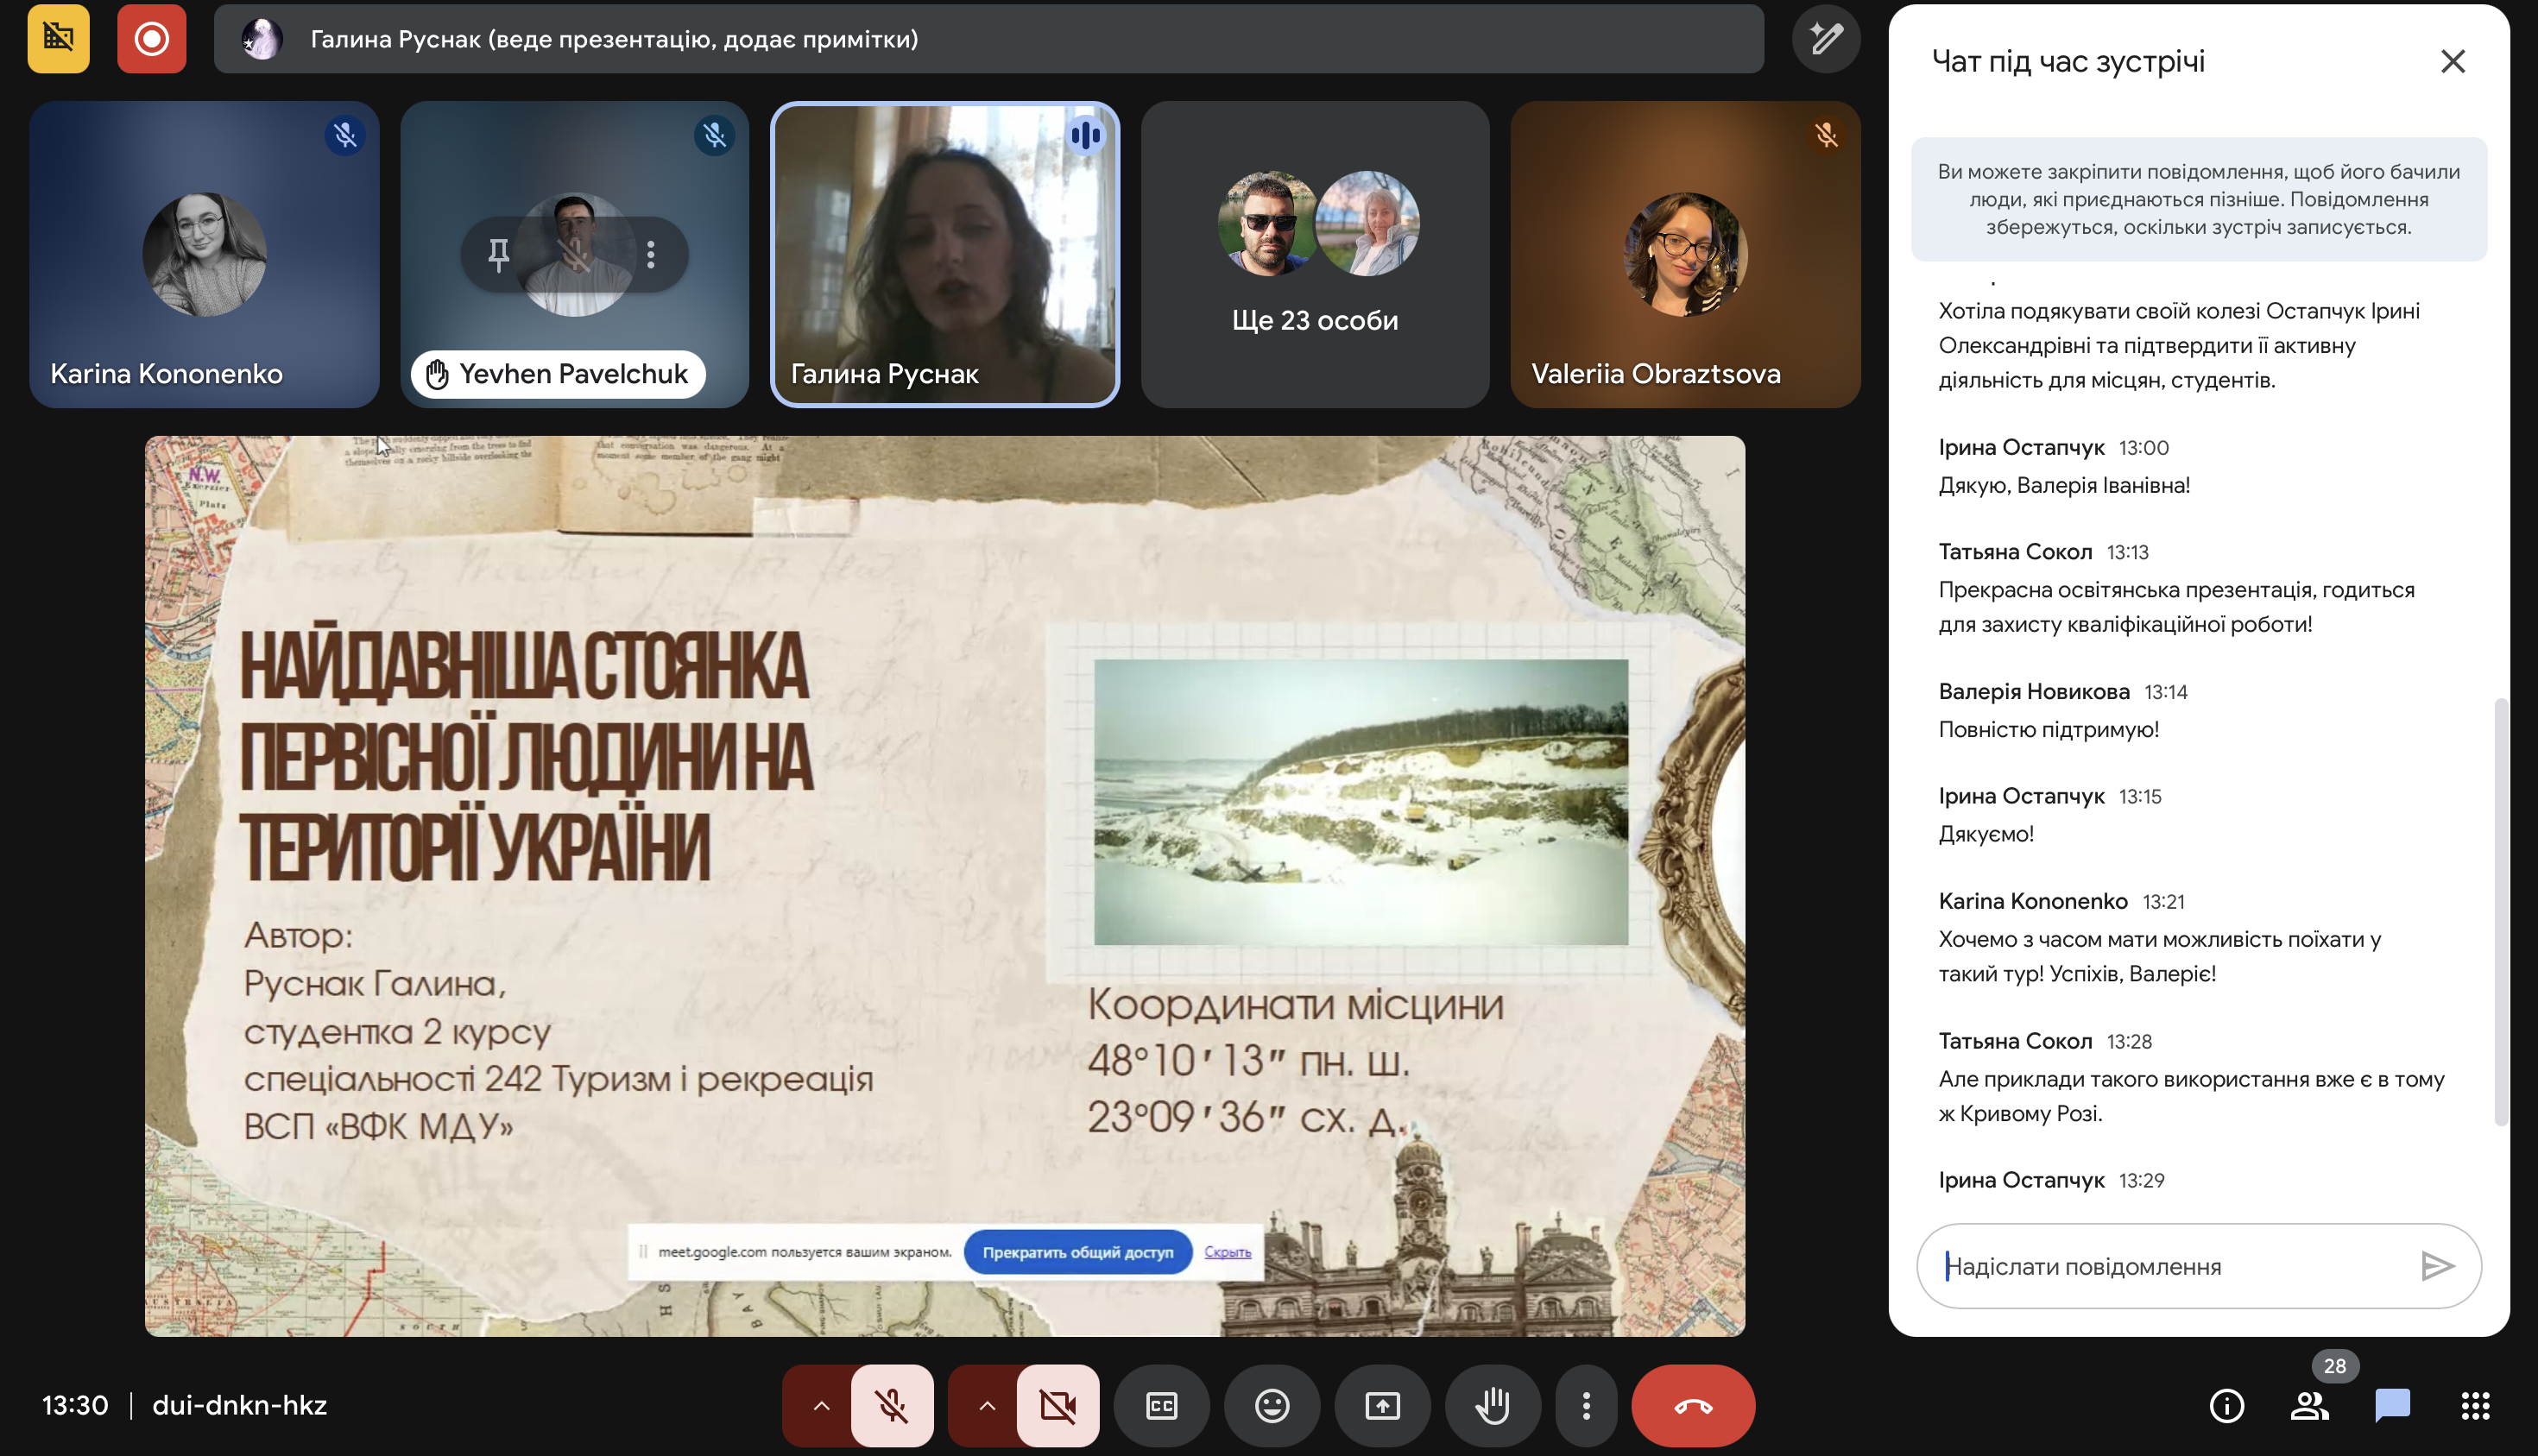
Task: Open the activities grid icon
Action: click(x=2475, y=1406)
